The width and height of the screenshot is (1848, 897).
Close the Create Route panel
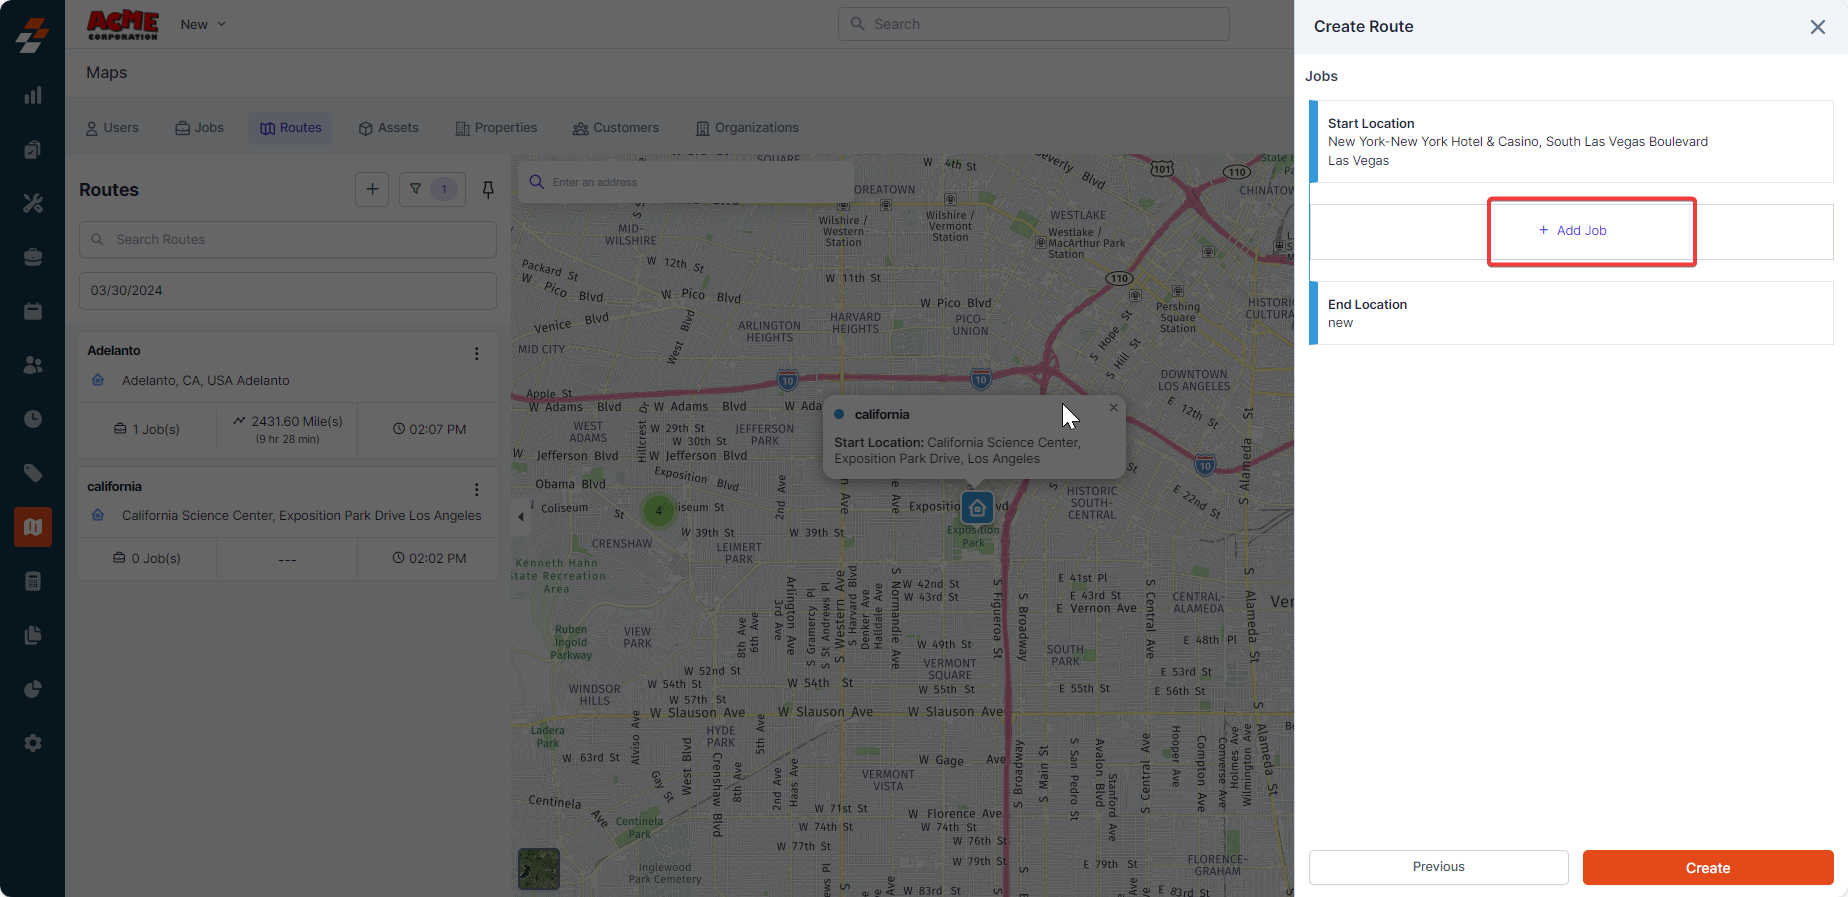[1818, 27]
